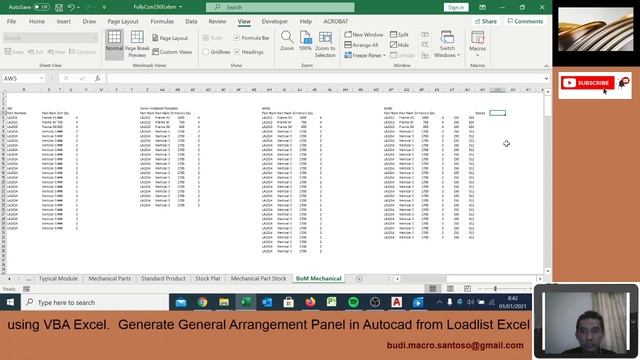This screenshot has height=360, width=640.
Task: Click the YouTube Subscribe button
Action: 587,83
